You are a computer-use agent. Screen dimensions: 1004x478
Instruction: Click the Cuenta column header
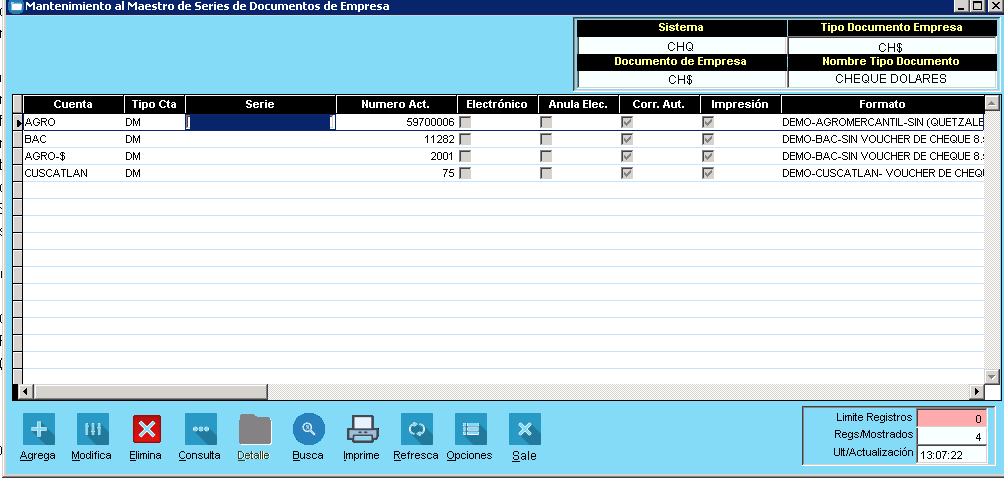click(73, 104)
